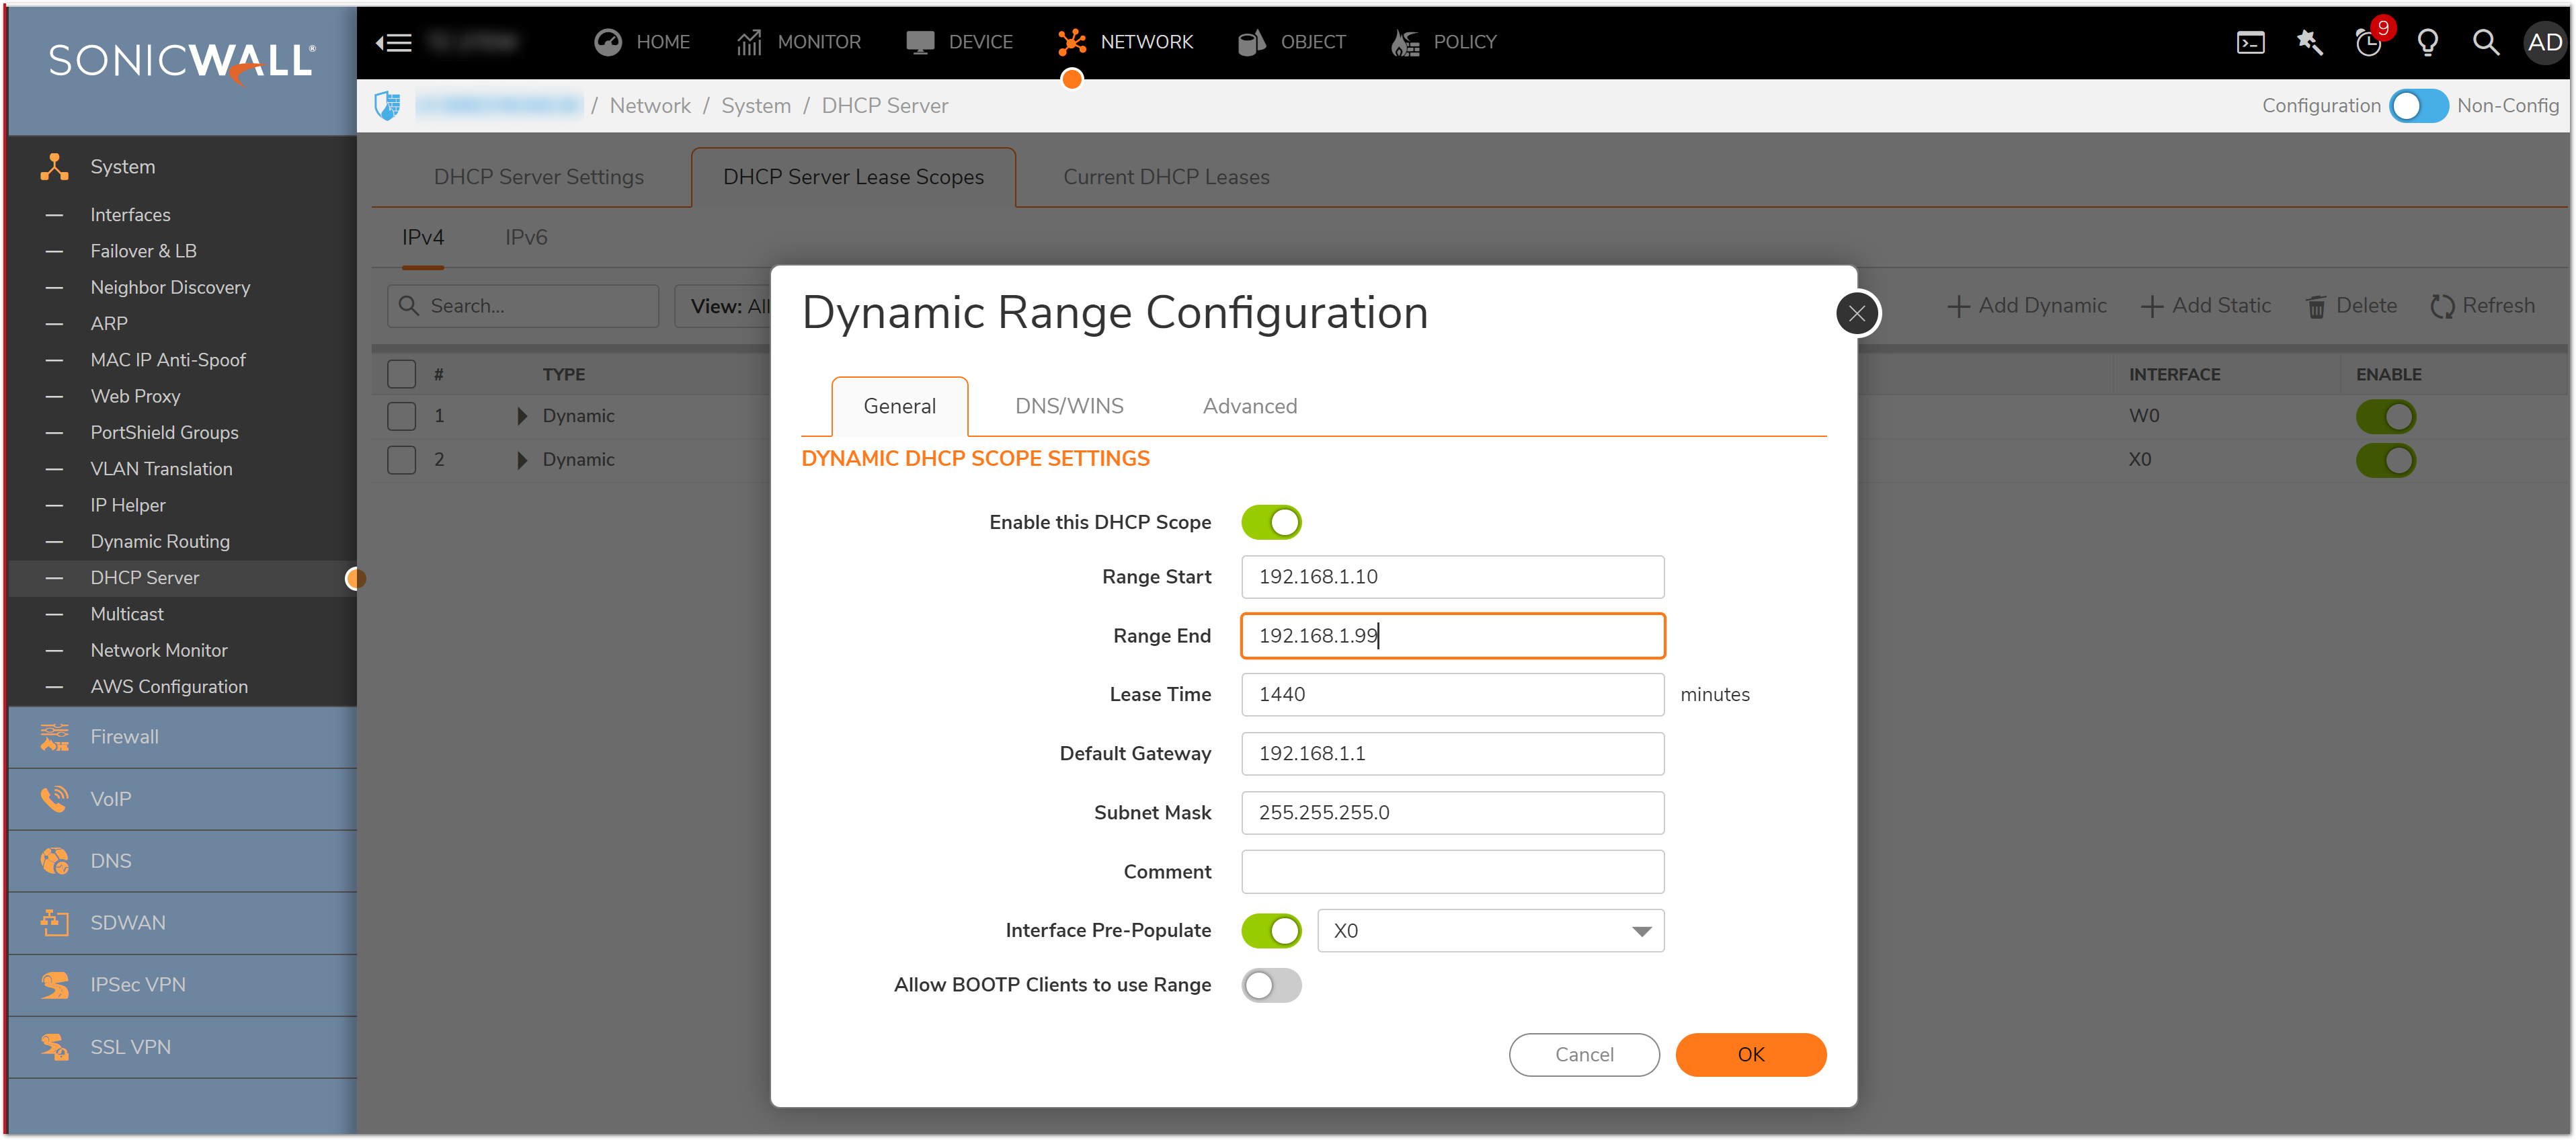Click Add Static button
This screenshot has height=1140, width=2576.
[x=2205, y=306]
